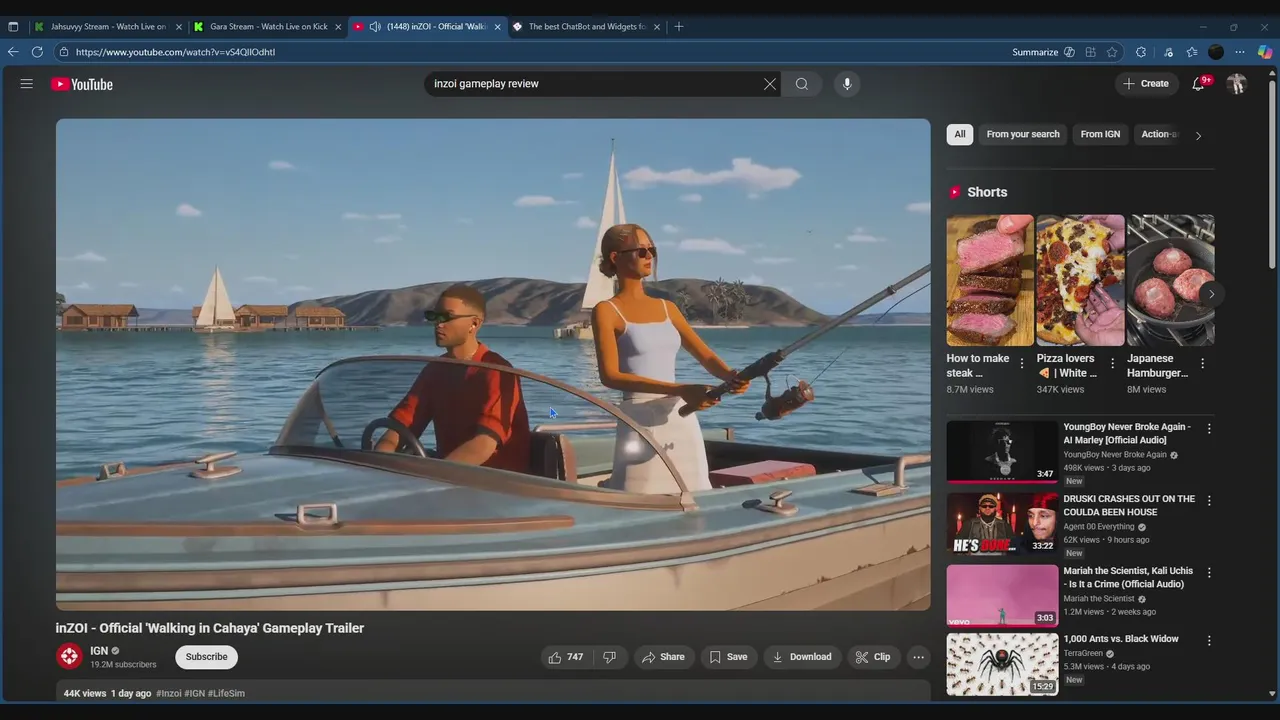Click the browser back arrow
Screen dimensions: 1280x720
pyautogui.click(x=13, y=52)
